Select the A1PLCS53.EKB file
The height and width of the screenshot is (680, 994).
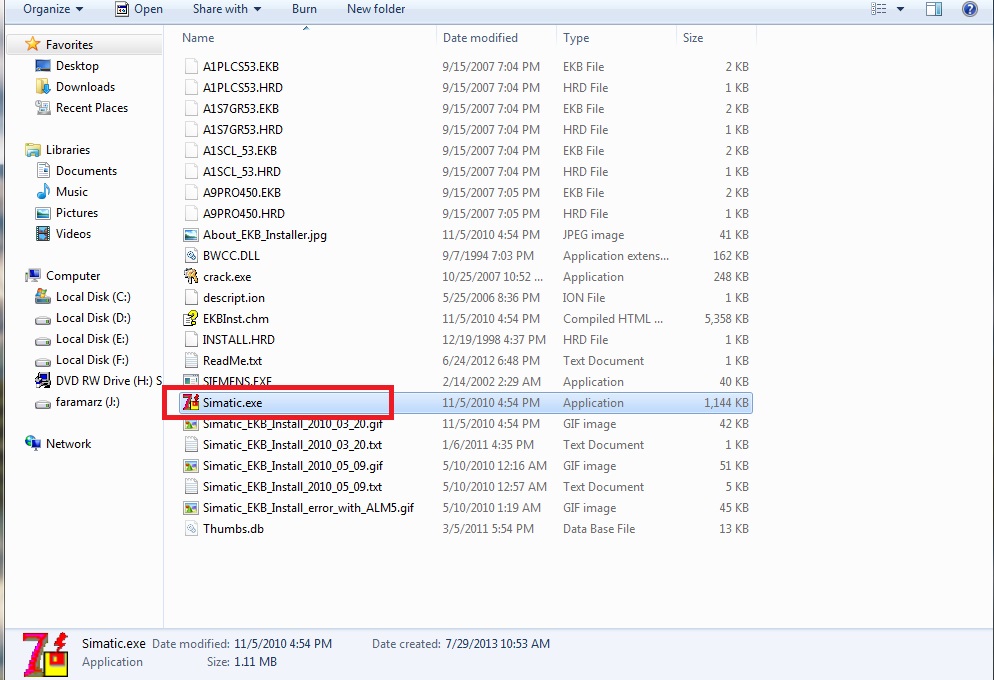(240, 67)
